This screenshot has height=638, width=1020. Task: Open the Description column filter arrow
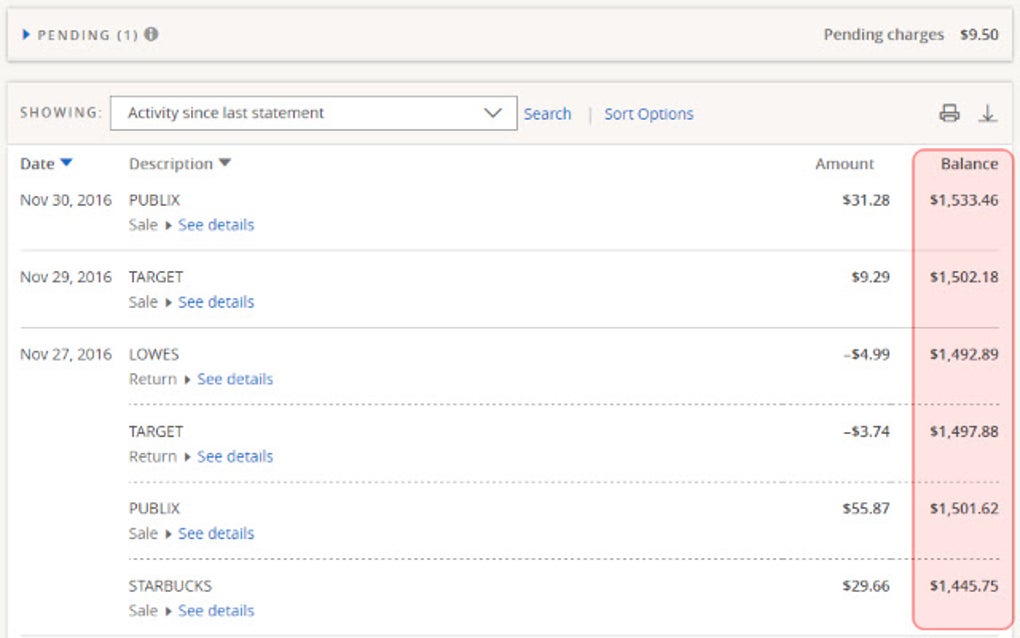[x=224, y=163]
